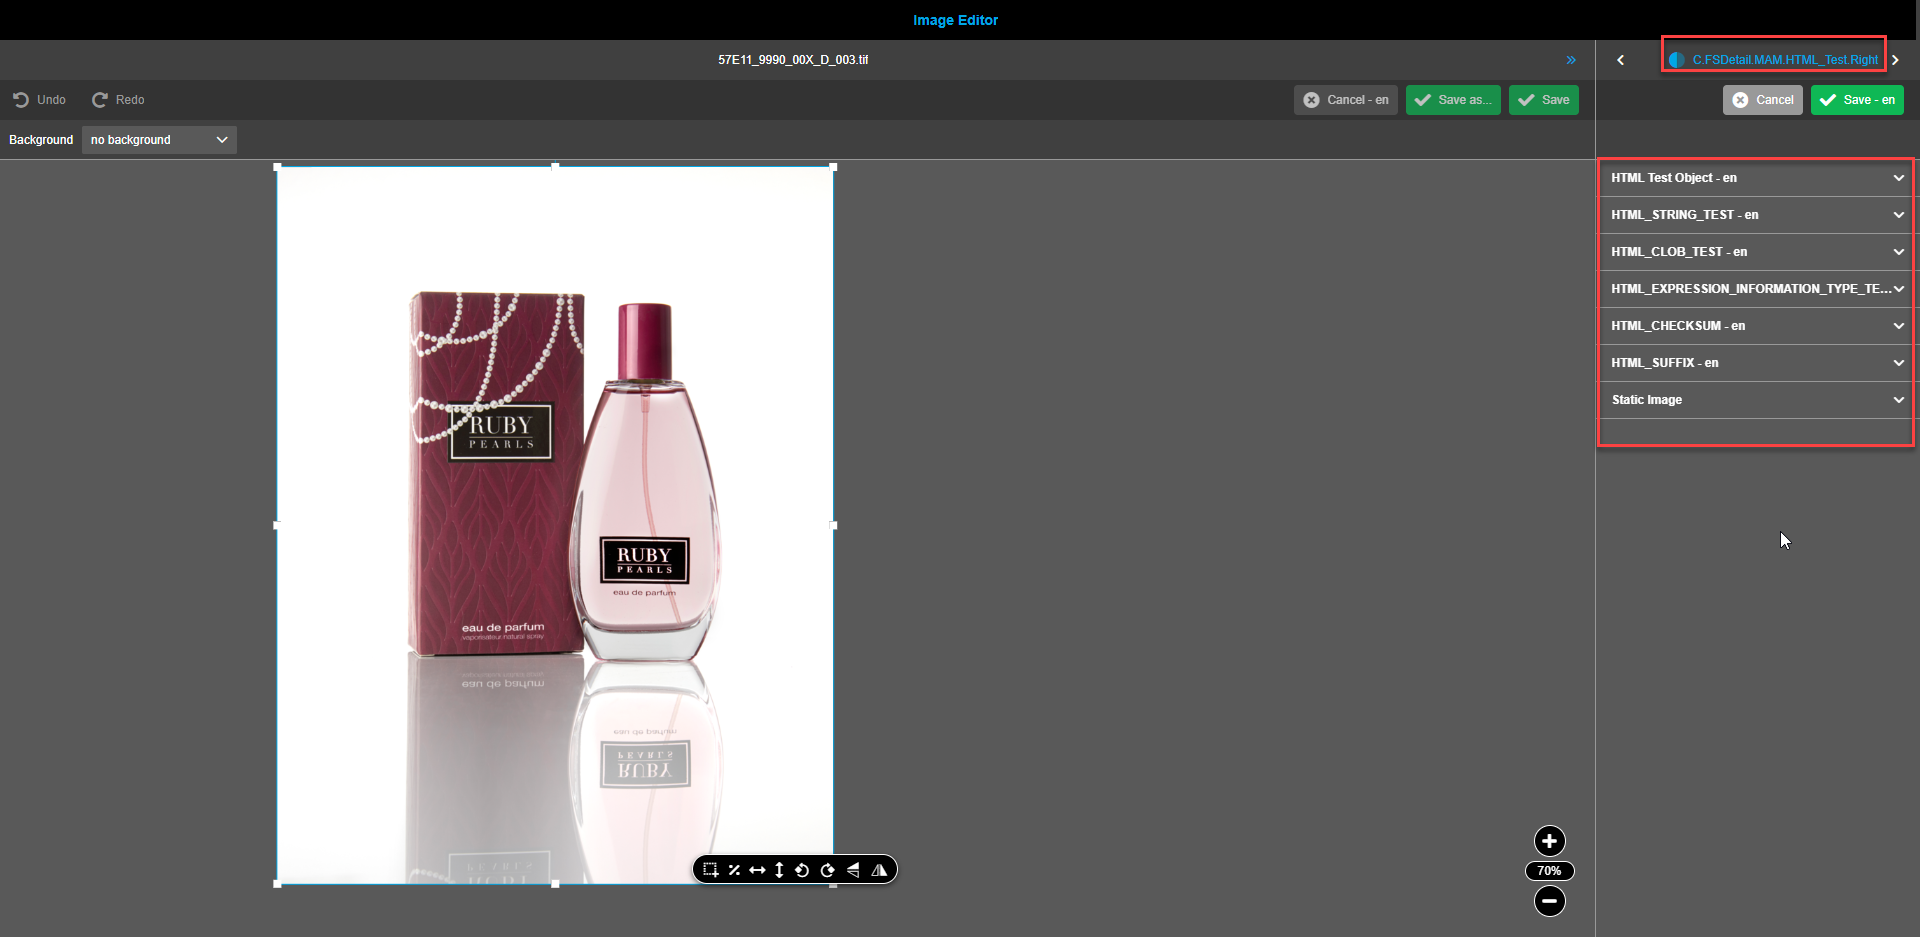Open the Background dropdown showing no background
Viewport: 1920px width, 937px height.
158,139
